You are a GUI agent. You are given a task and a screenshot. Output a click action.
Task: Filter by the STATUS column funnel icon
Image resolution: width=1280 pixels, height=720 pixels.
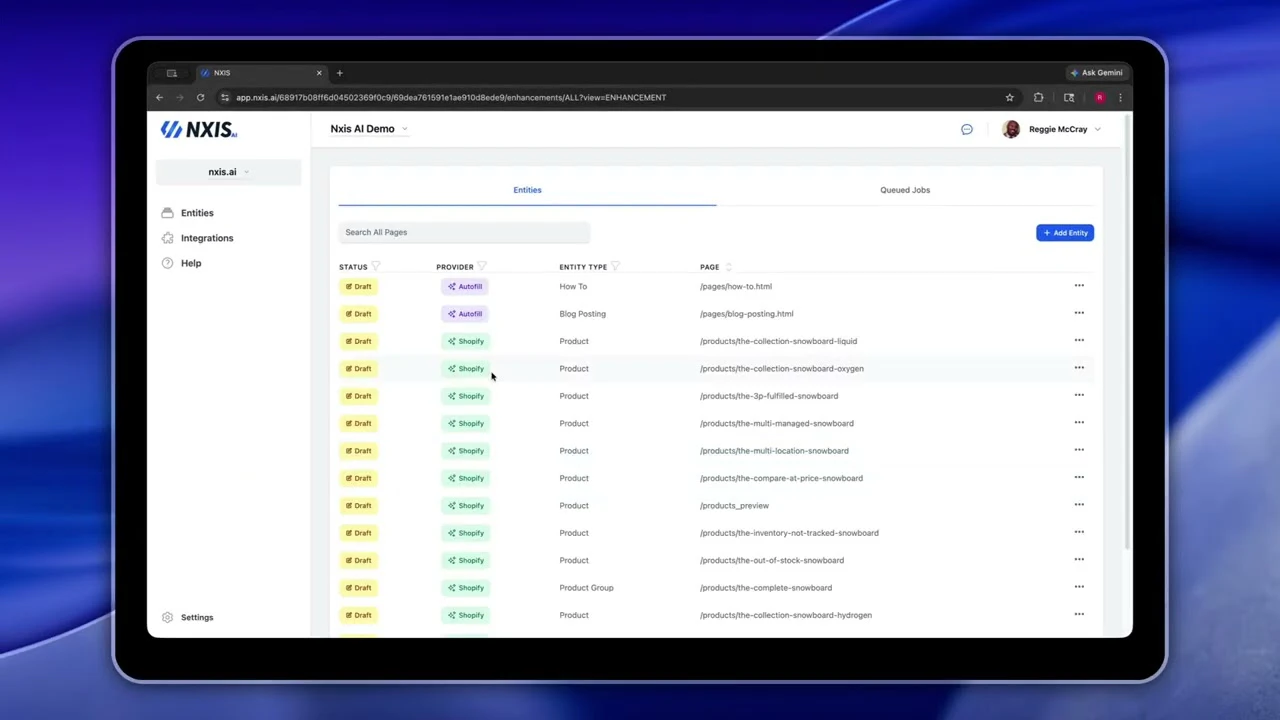(376, 266)
